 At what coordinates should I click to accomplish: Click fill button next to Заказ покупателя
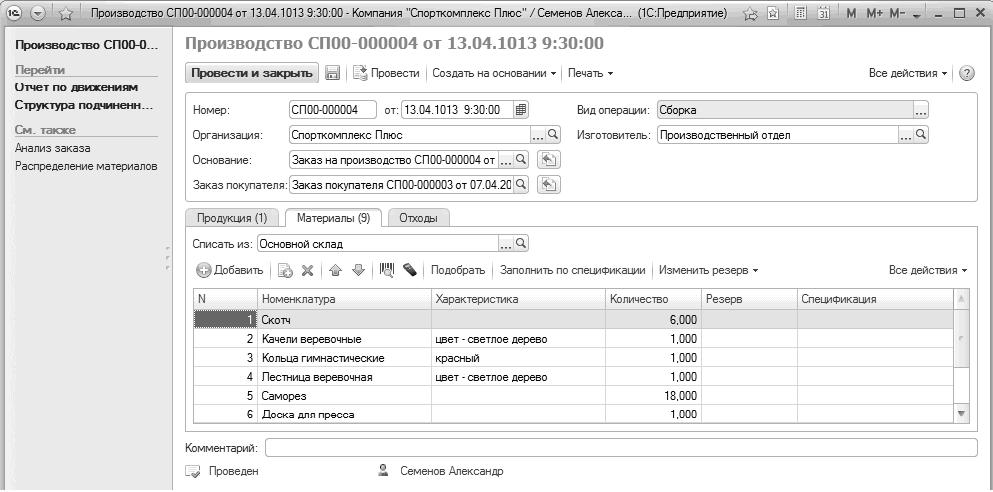coord(548,185)
